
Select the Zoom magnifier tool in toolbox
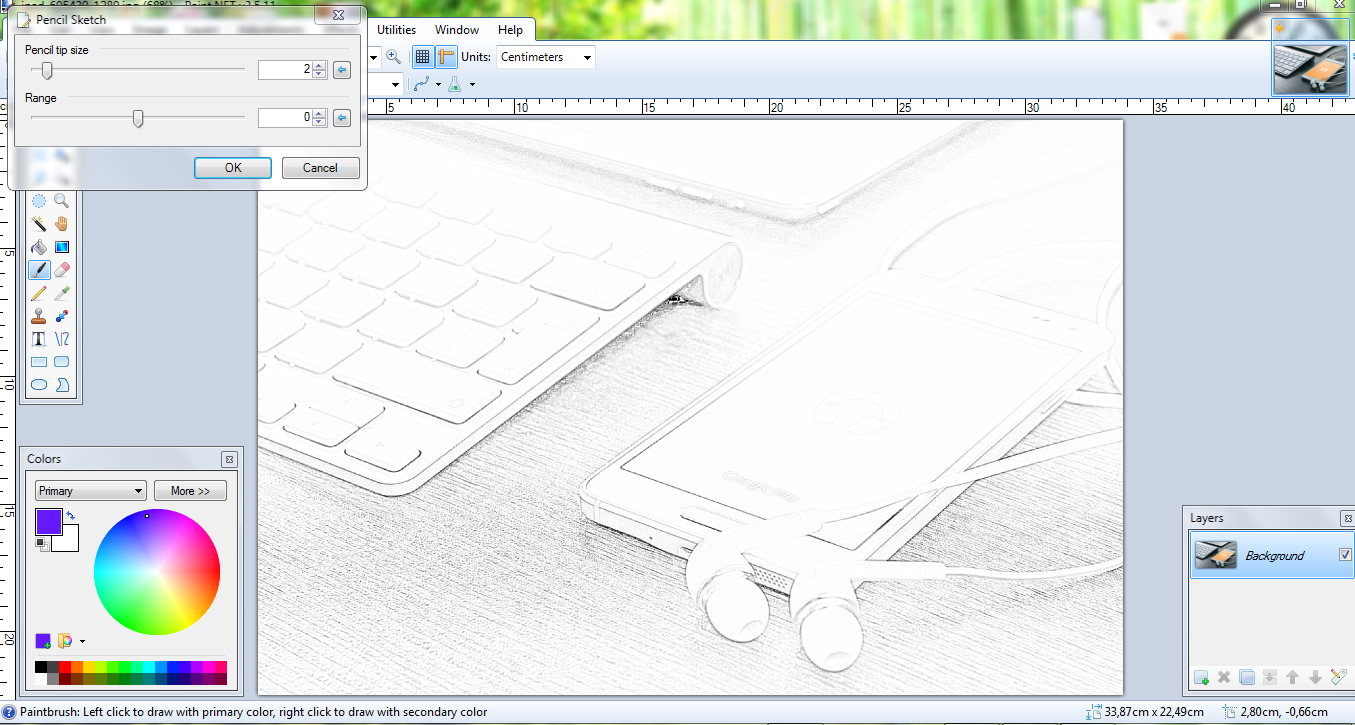click(x=62, y=201)
